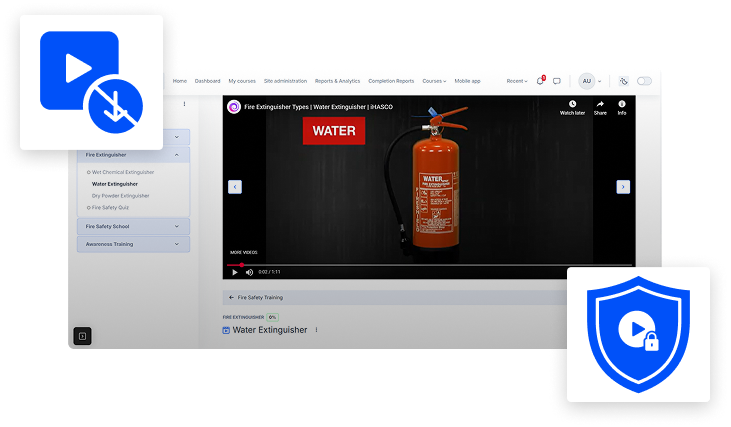Open the bottom-left sidebar drawer toggle

tap(83, 336)
